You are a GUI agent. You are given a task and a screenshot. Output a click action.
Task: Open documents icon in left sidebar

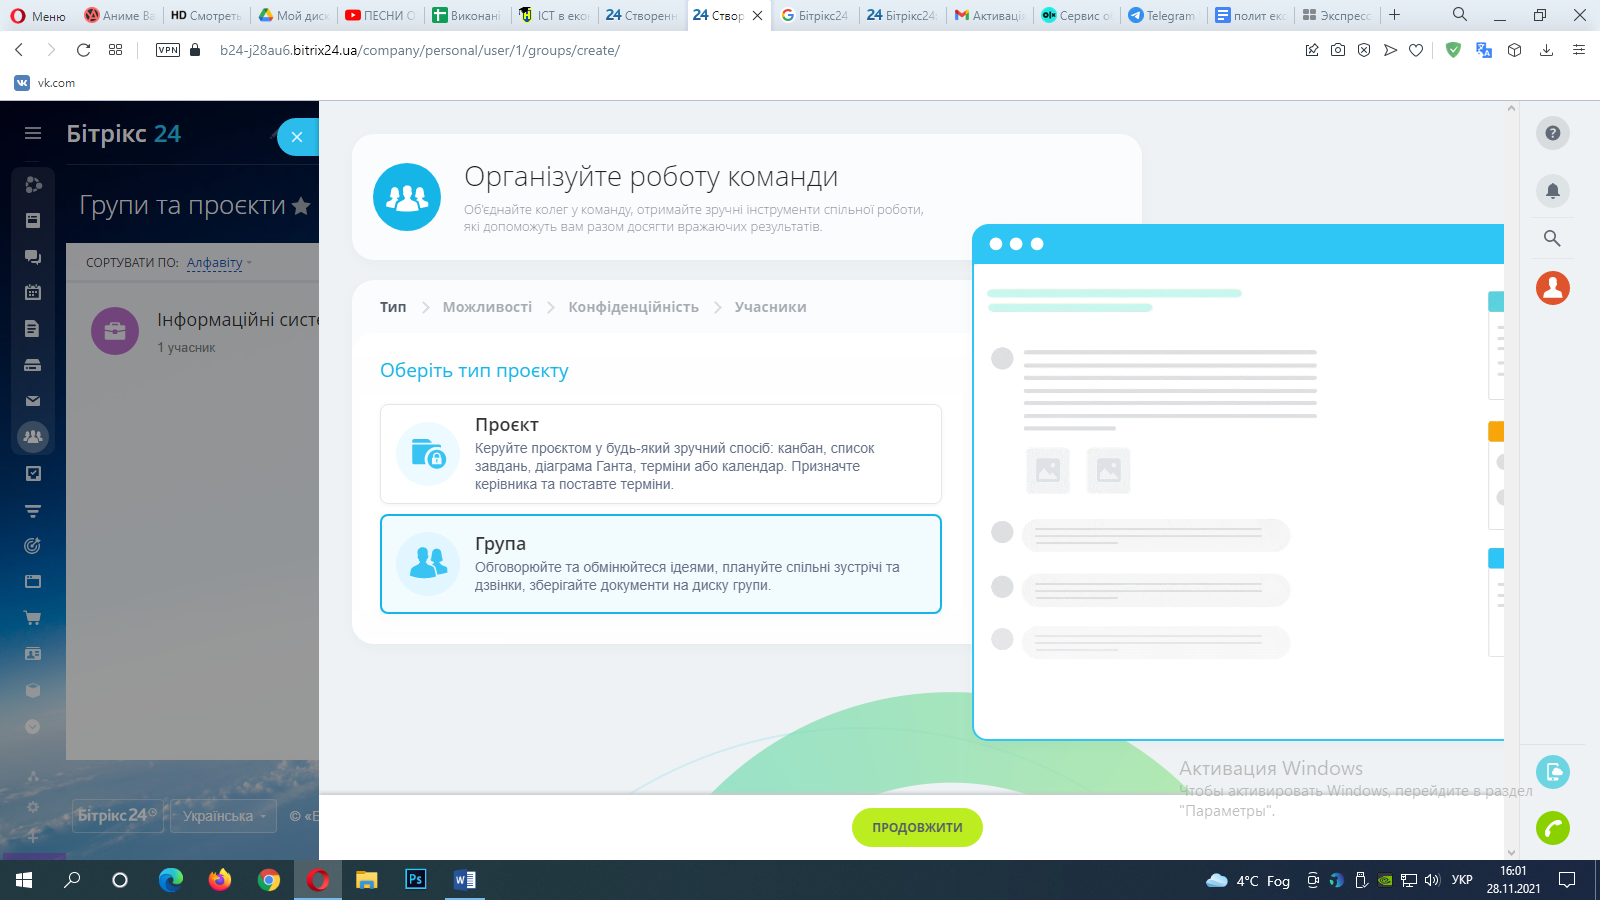coord(33,328)
